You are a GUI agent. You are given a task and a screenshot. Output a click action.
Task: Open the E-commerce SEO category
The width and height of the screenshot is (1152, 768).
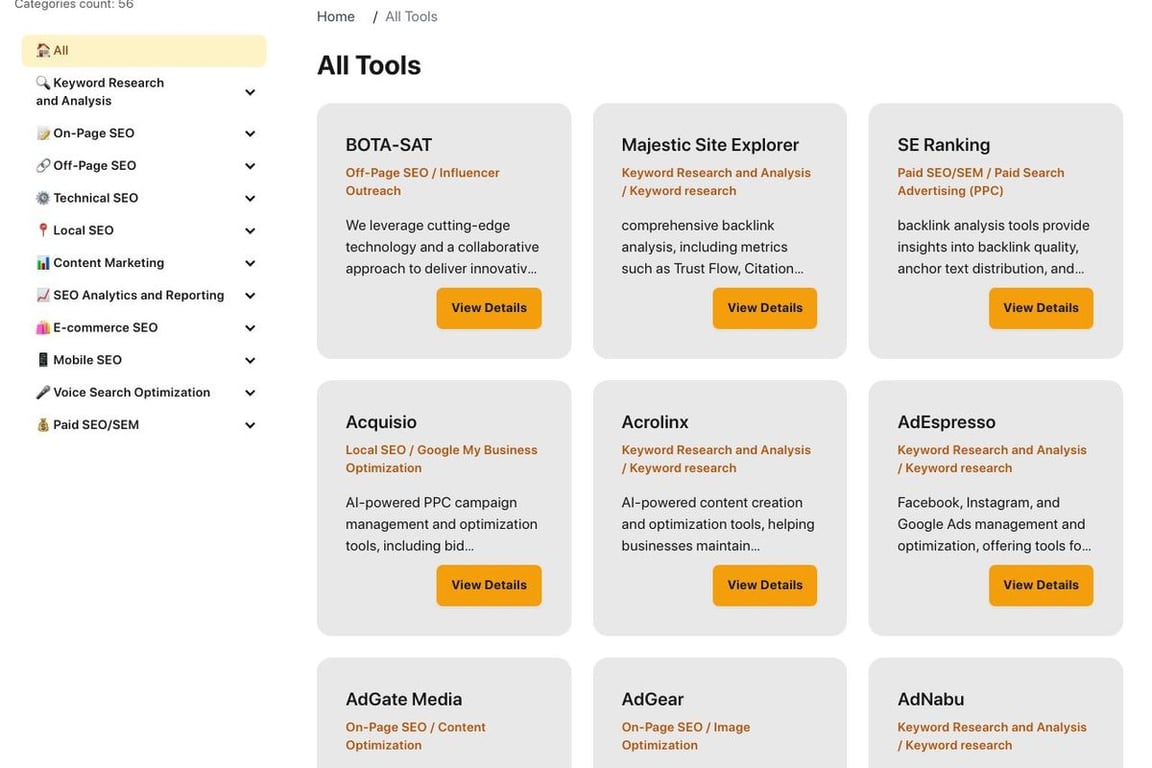(x=105, y=327)
